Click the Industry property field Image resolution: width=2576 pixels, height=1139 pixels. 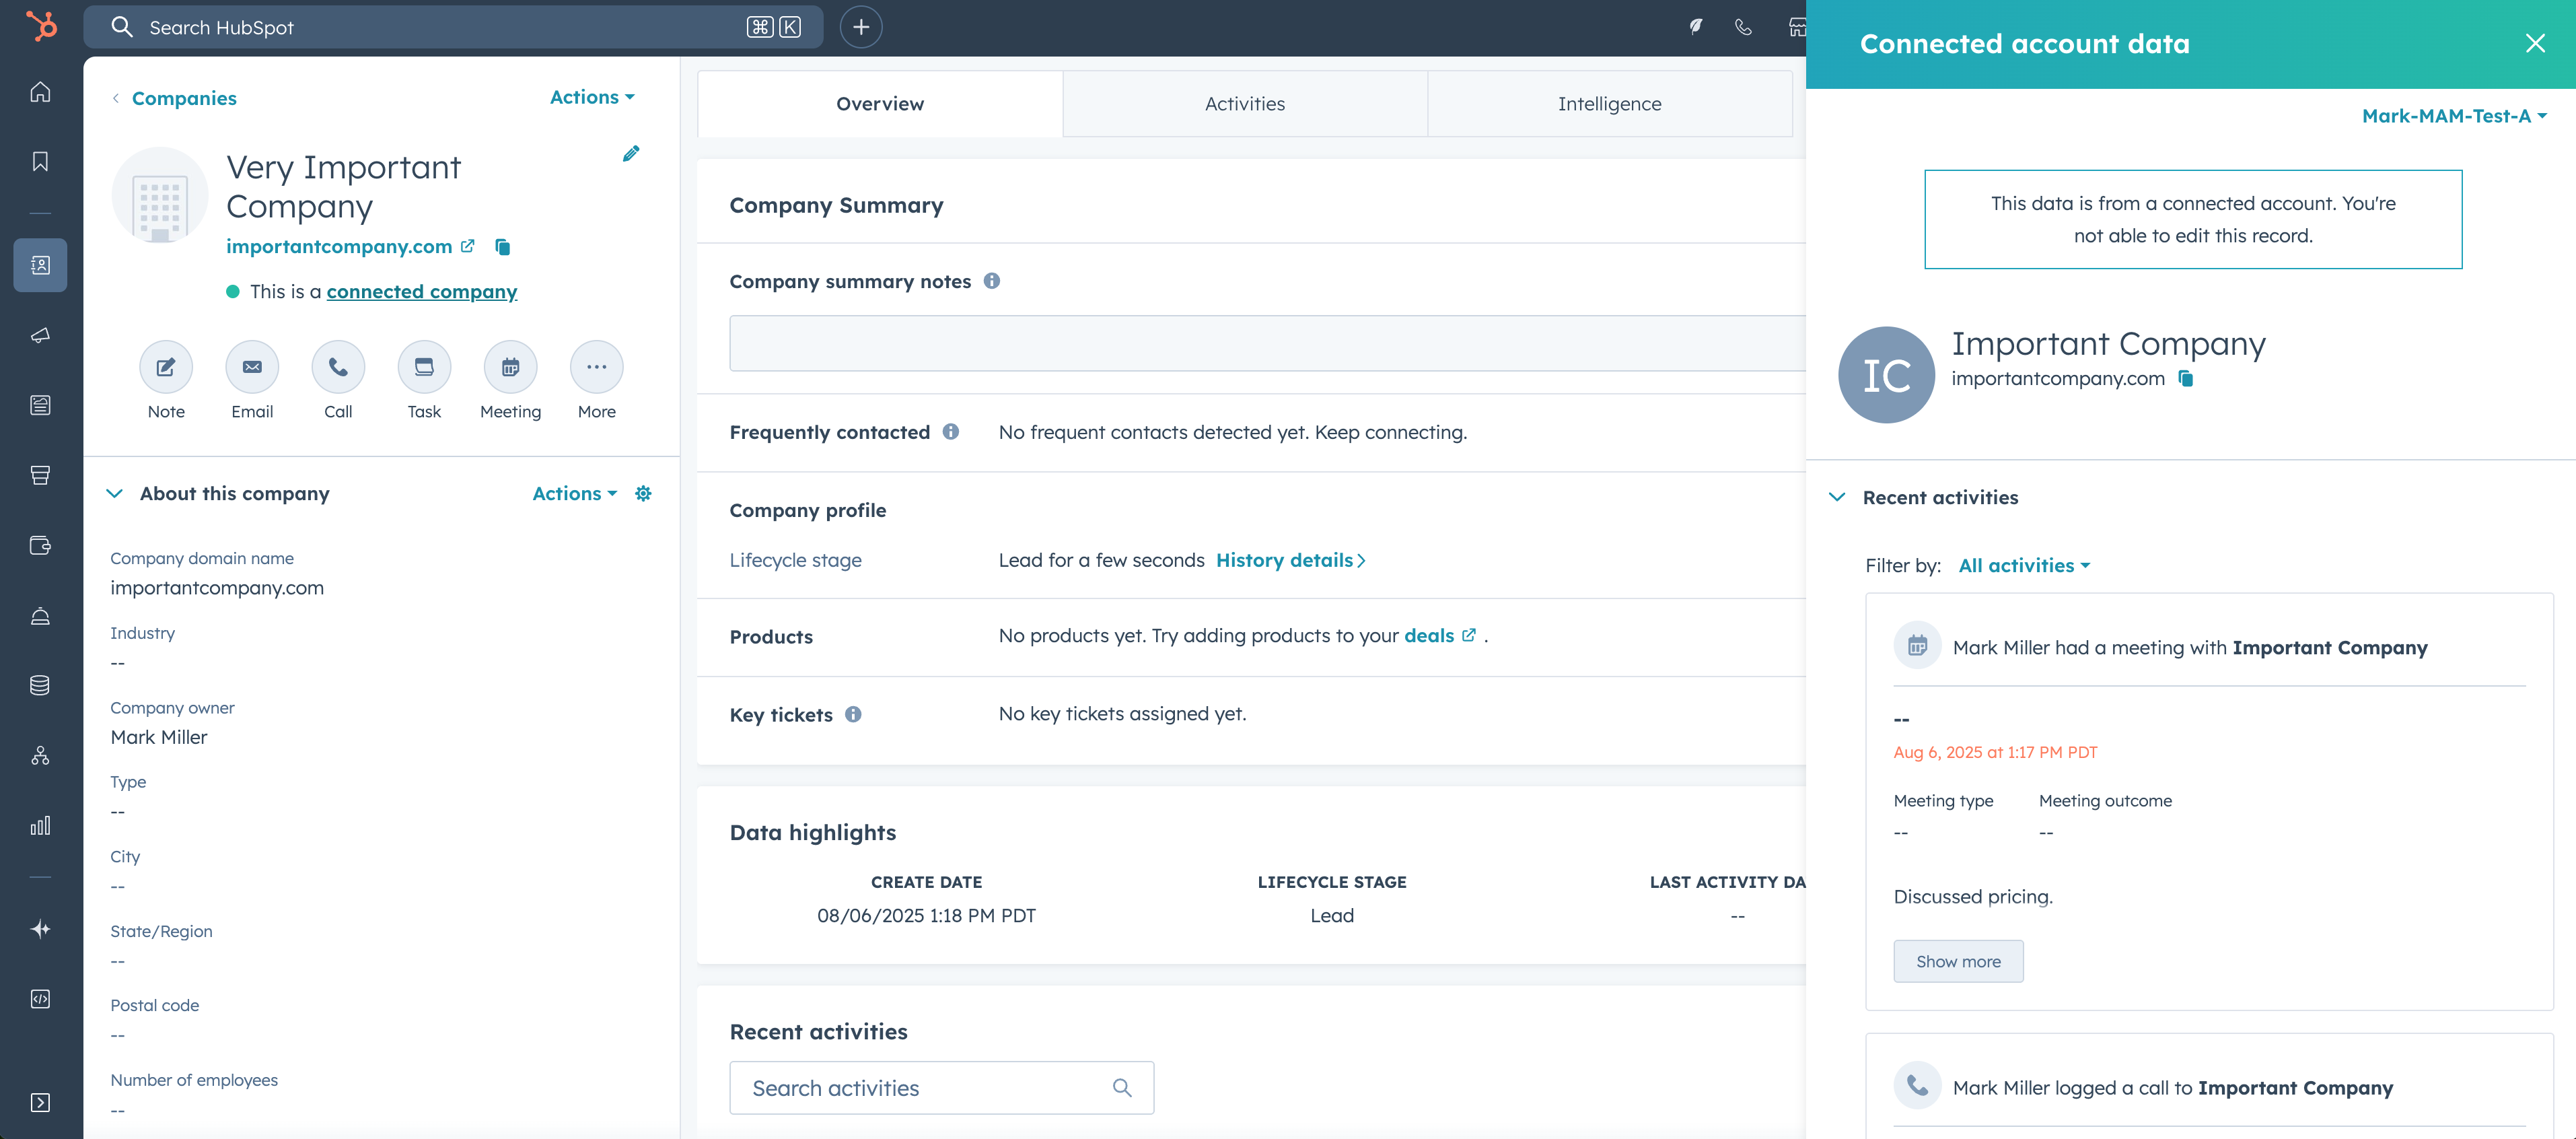(x=380, y=648)
